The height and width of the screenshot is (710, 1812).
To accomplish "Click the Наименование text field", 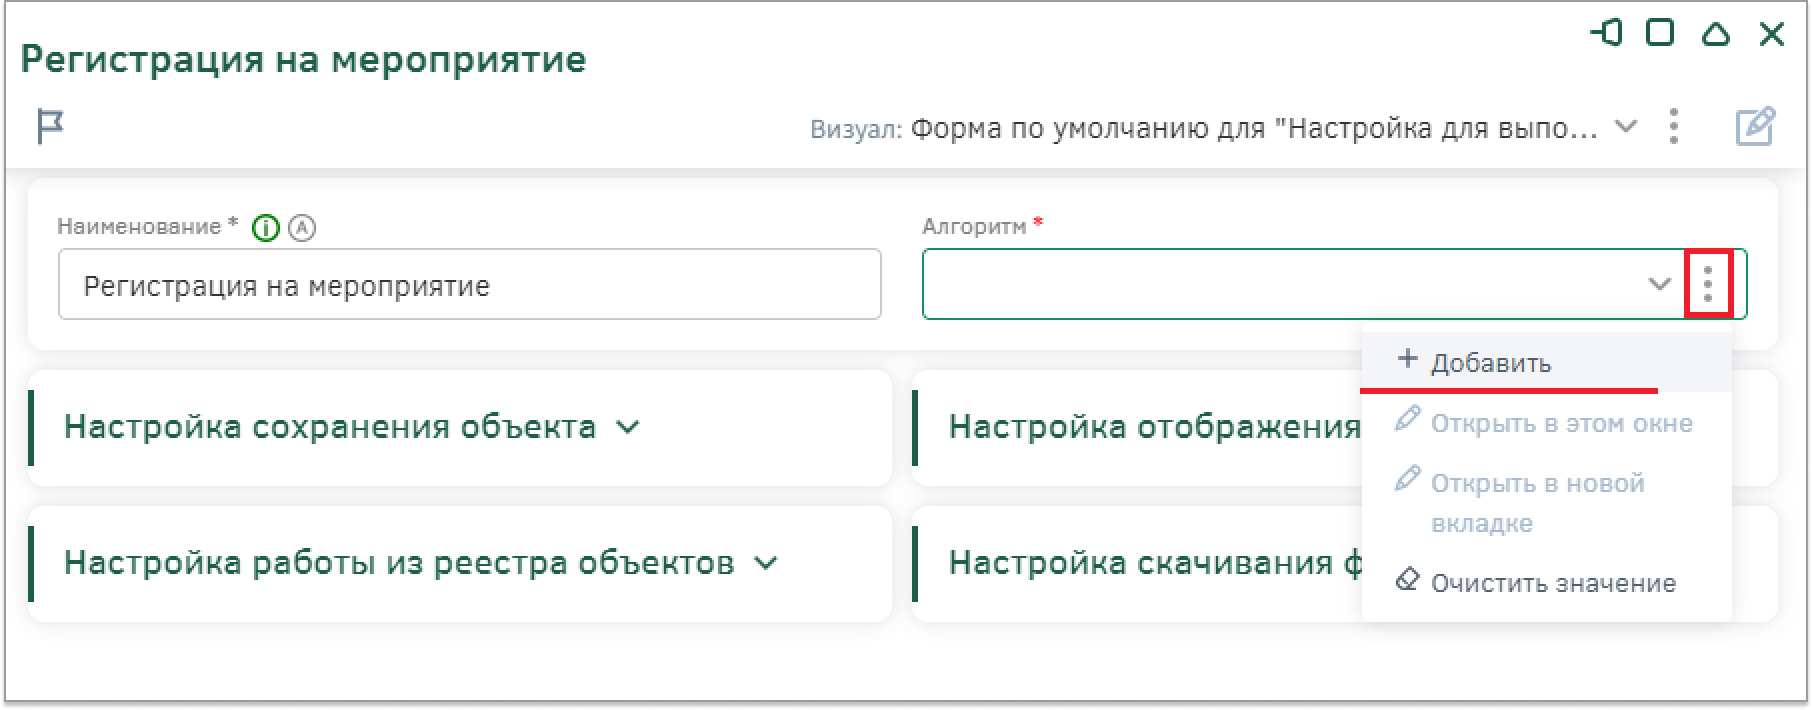I will (470, 285).
